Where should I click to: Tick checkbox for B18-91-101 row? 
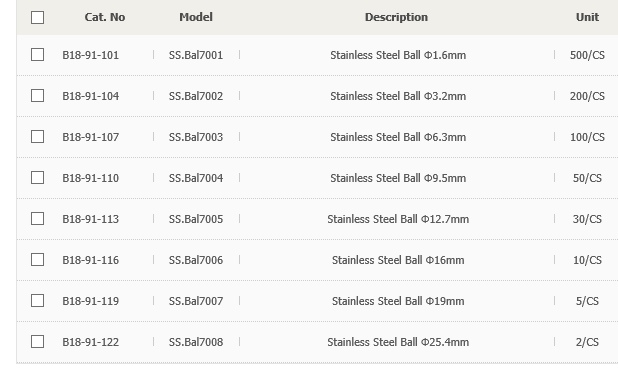(37, 54)
